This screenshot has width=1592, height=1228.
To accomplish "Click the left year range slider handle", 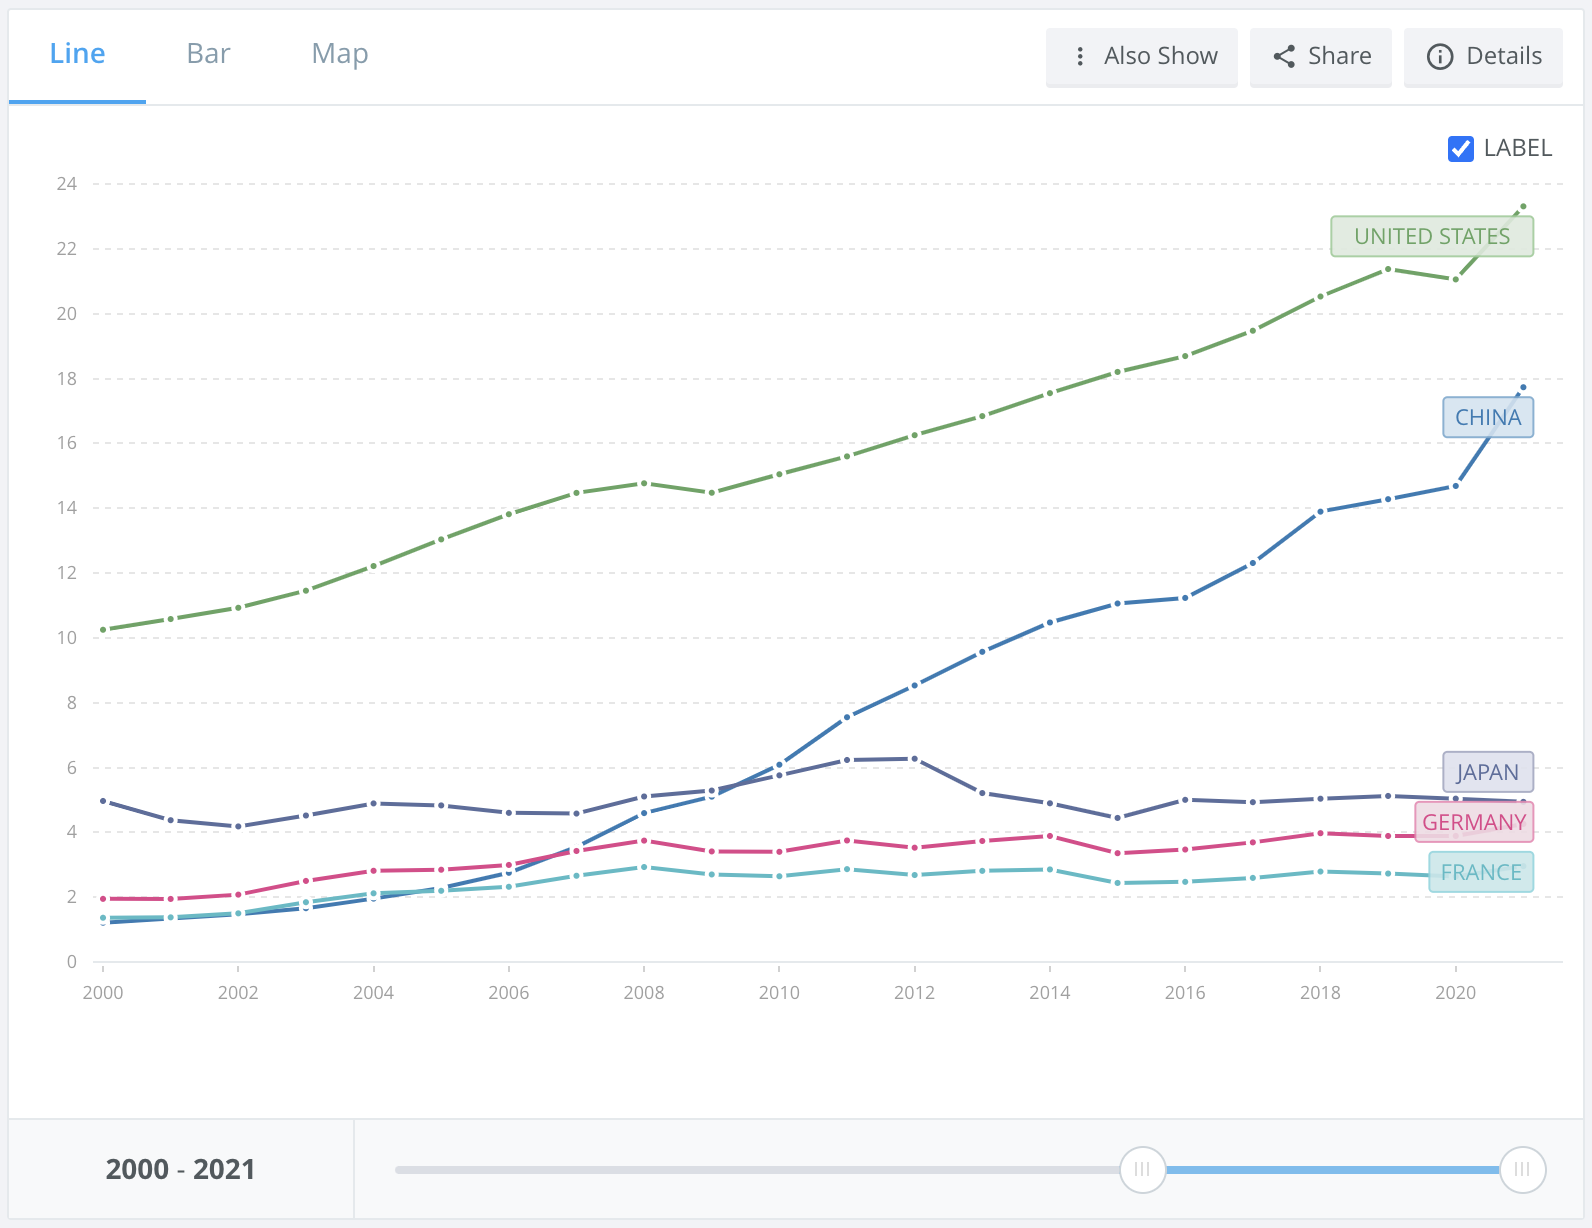I will [x=1142, y=1170].
